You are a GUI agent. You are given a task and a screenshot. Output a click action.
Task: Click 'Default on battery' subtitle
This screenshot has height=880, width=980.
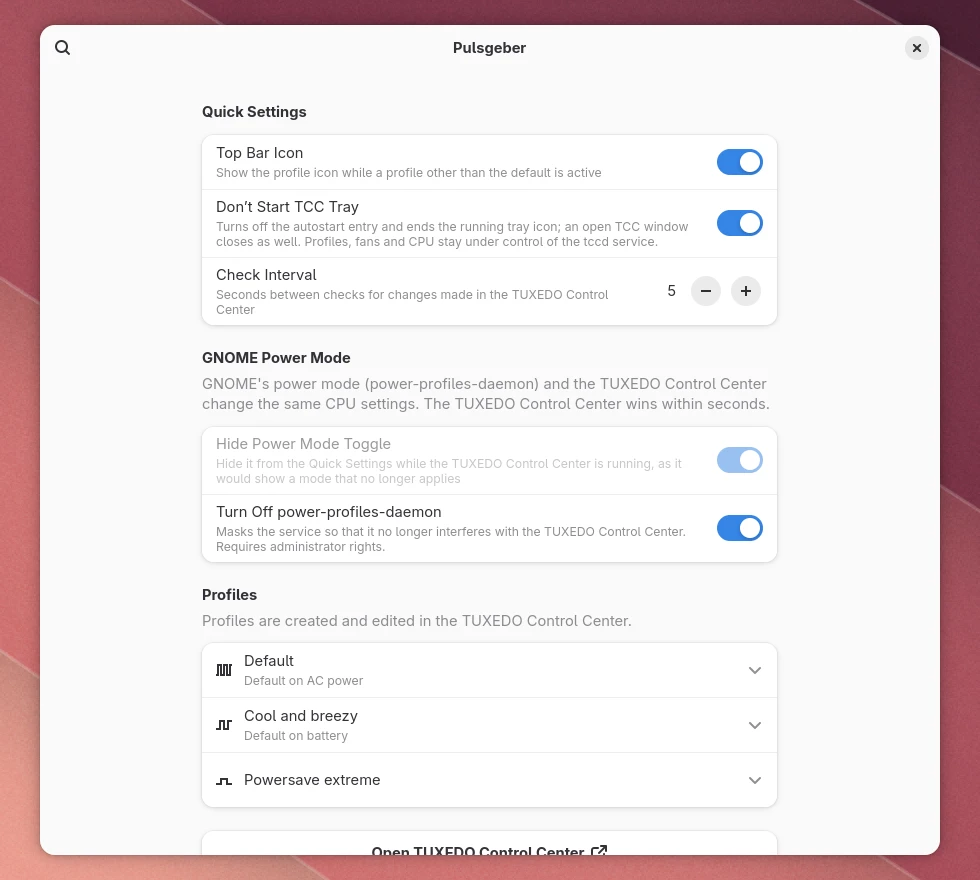tap(296, 736)
